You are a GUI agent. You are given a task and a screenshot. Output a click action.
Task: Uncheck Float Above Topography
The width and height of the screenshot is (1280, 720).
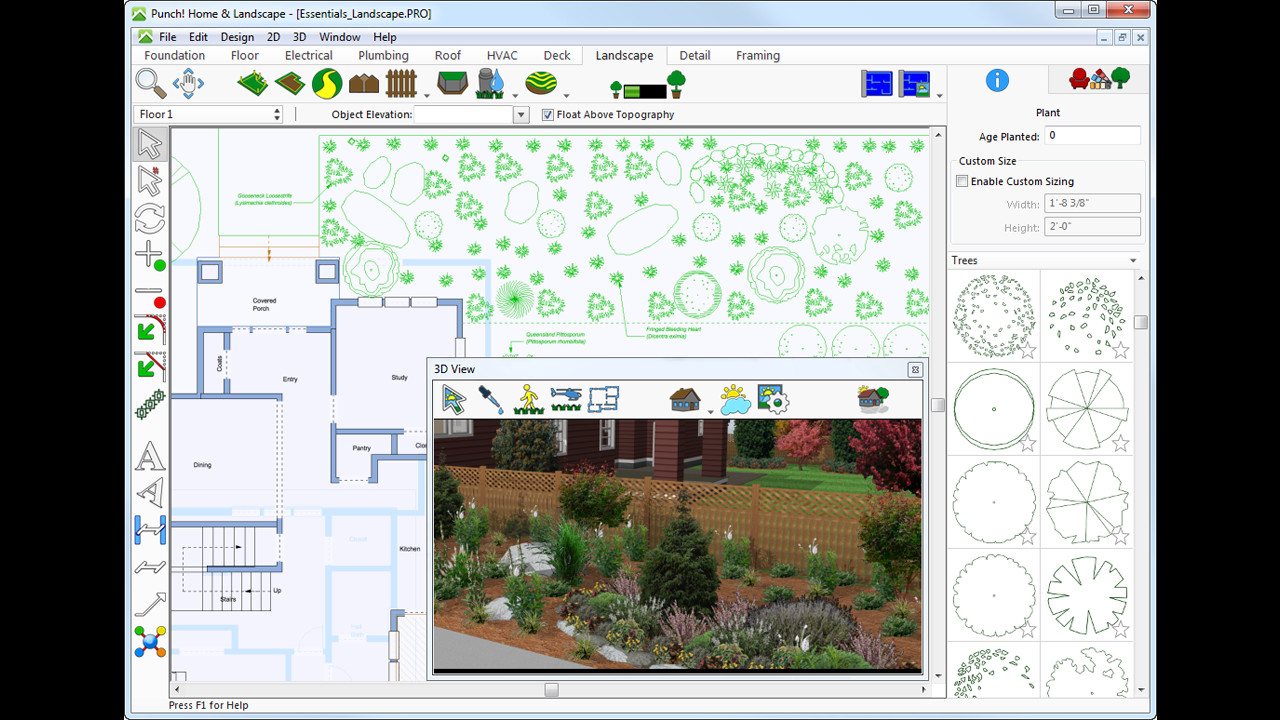547,114
